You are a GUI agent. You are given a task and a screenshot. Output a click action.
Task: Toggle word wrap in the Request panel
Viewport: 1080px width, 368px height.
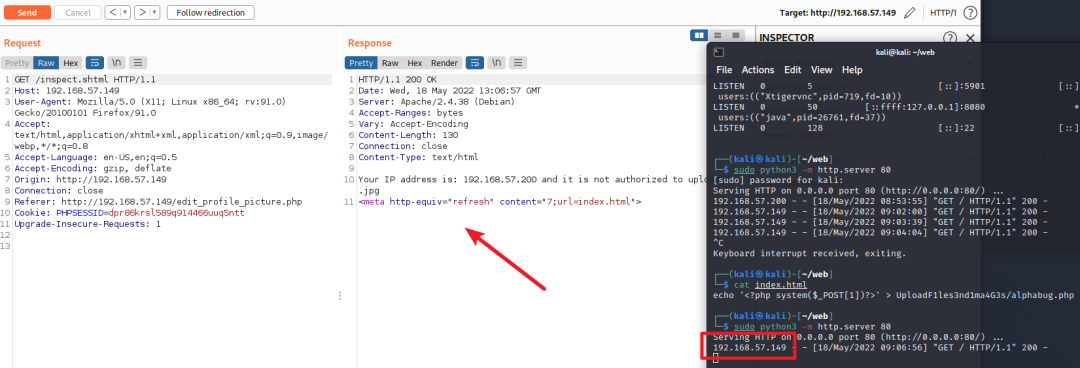[x=95, y=63]
